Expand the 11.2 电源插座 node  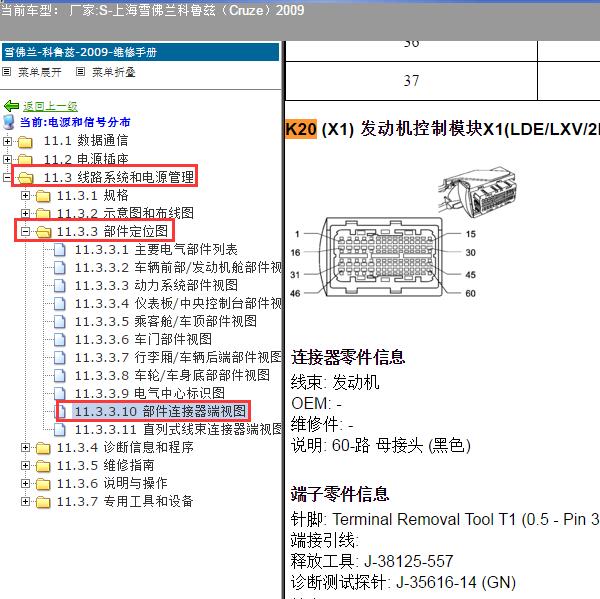pyautogui.click(x=7, y=159)
